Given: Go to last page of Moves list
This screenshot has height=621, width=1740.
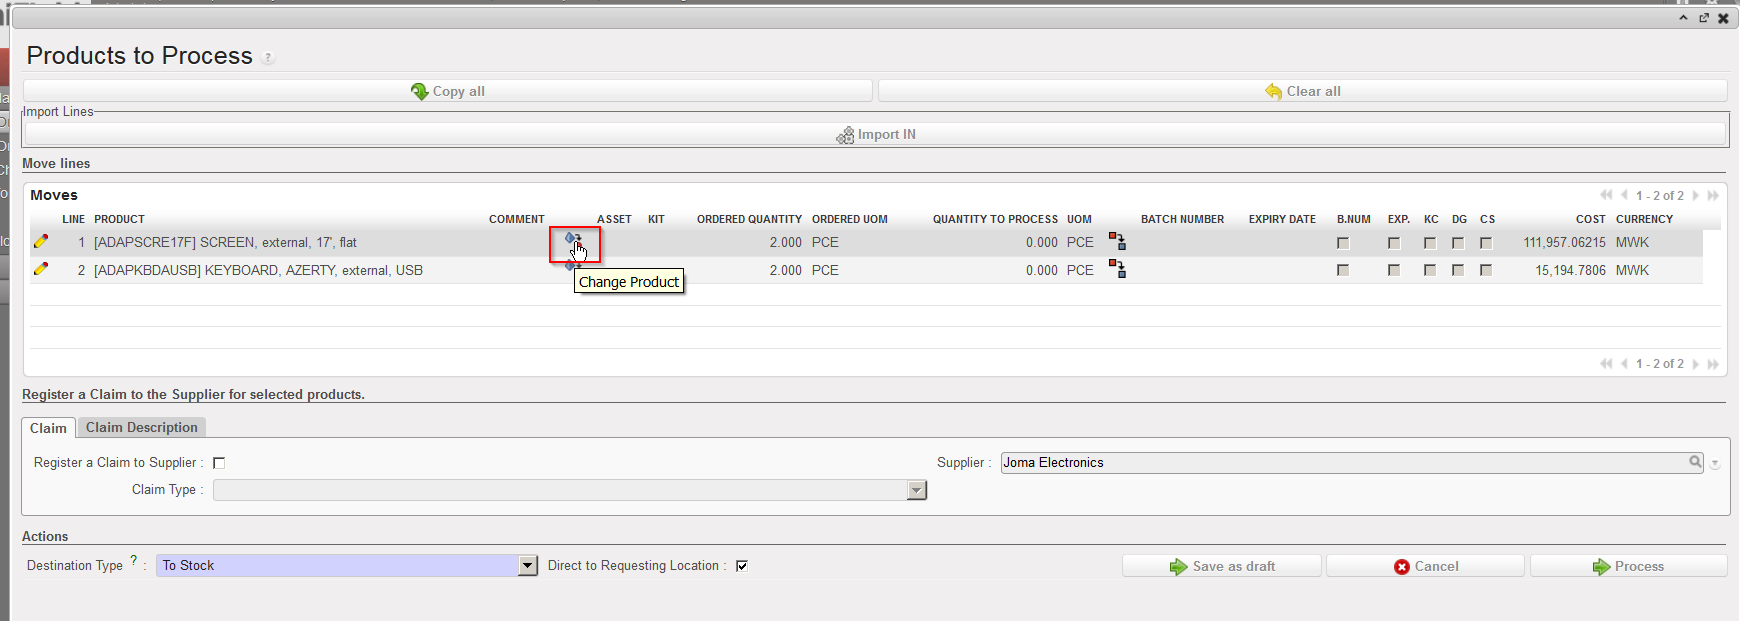Looking at the screenshot, I should pos(1713,196).
